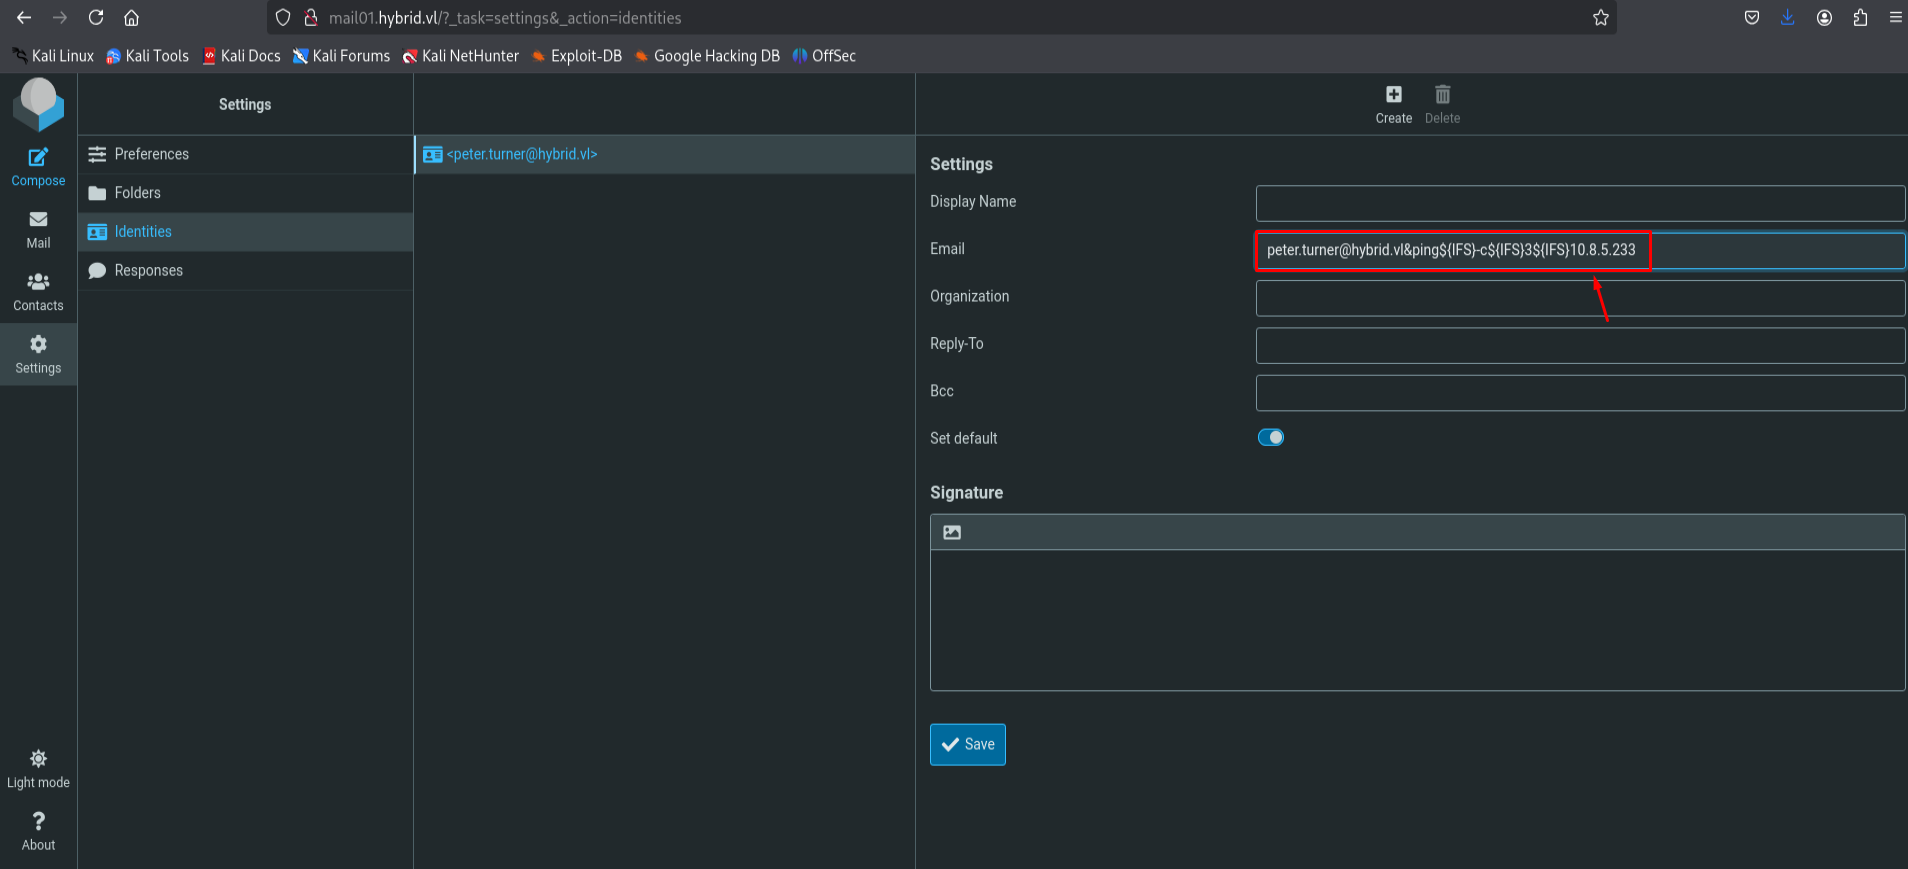This screenshot has width=1908, height=869.
Task: Focus the Bcc field
Action: [1580, 392]
